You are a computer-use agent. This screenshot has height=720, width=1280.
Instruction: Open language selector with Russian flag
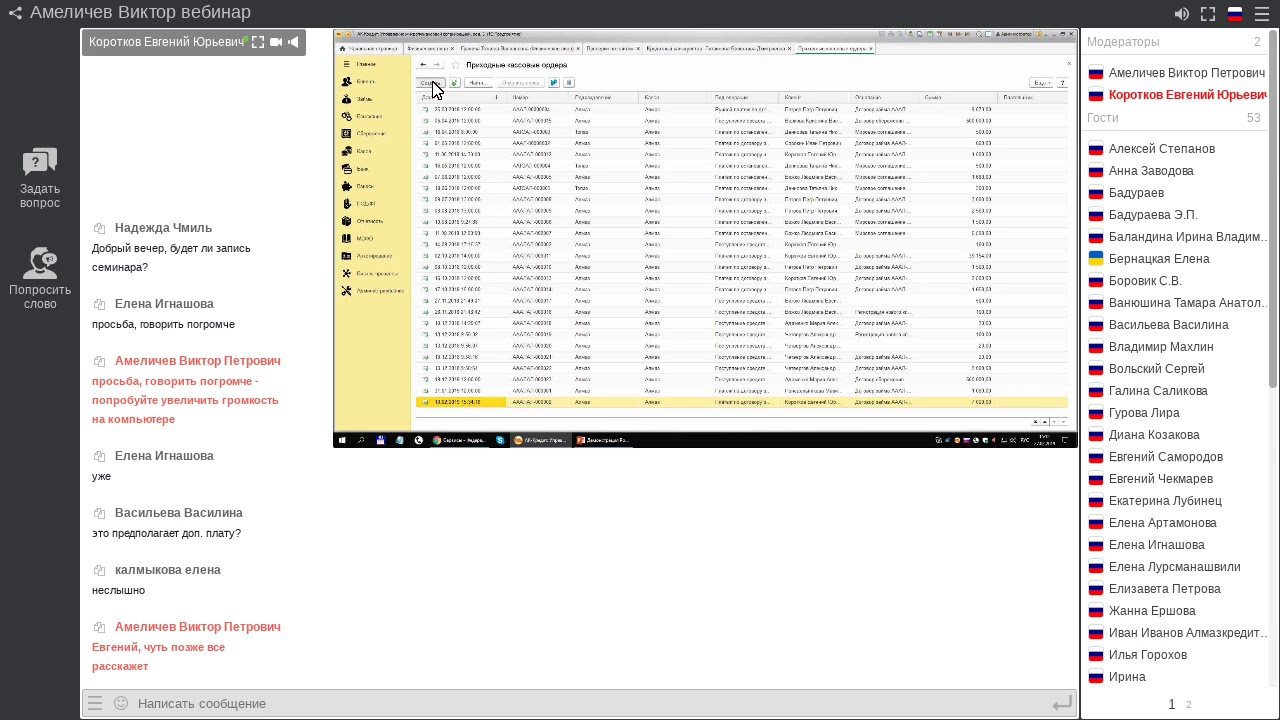[1235, 14]
